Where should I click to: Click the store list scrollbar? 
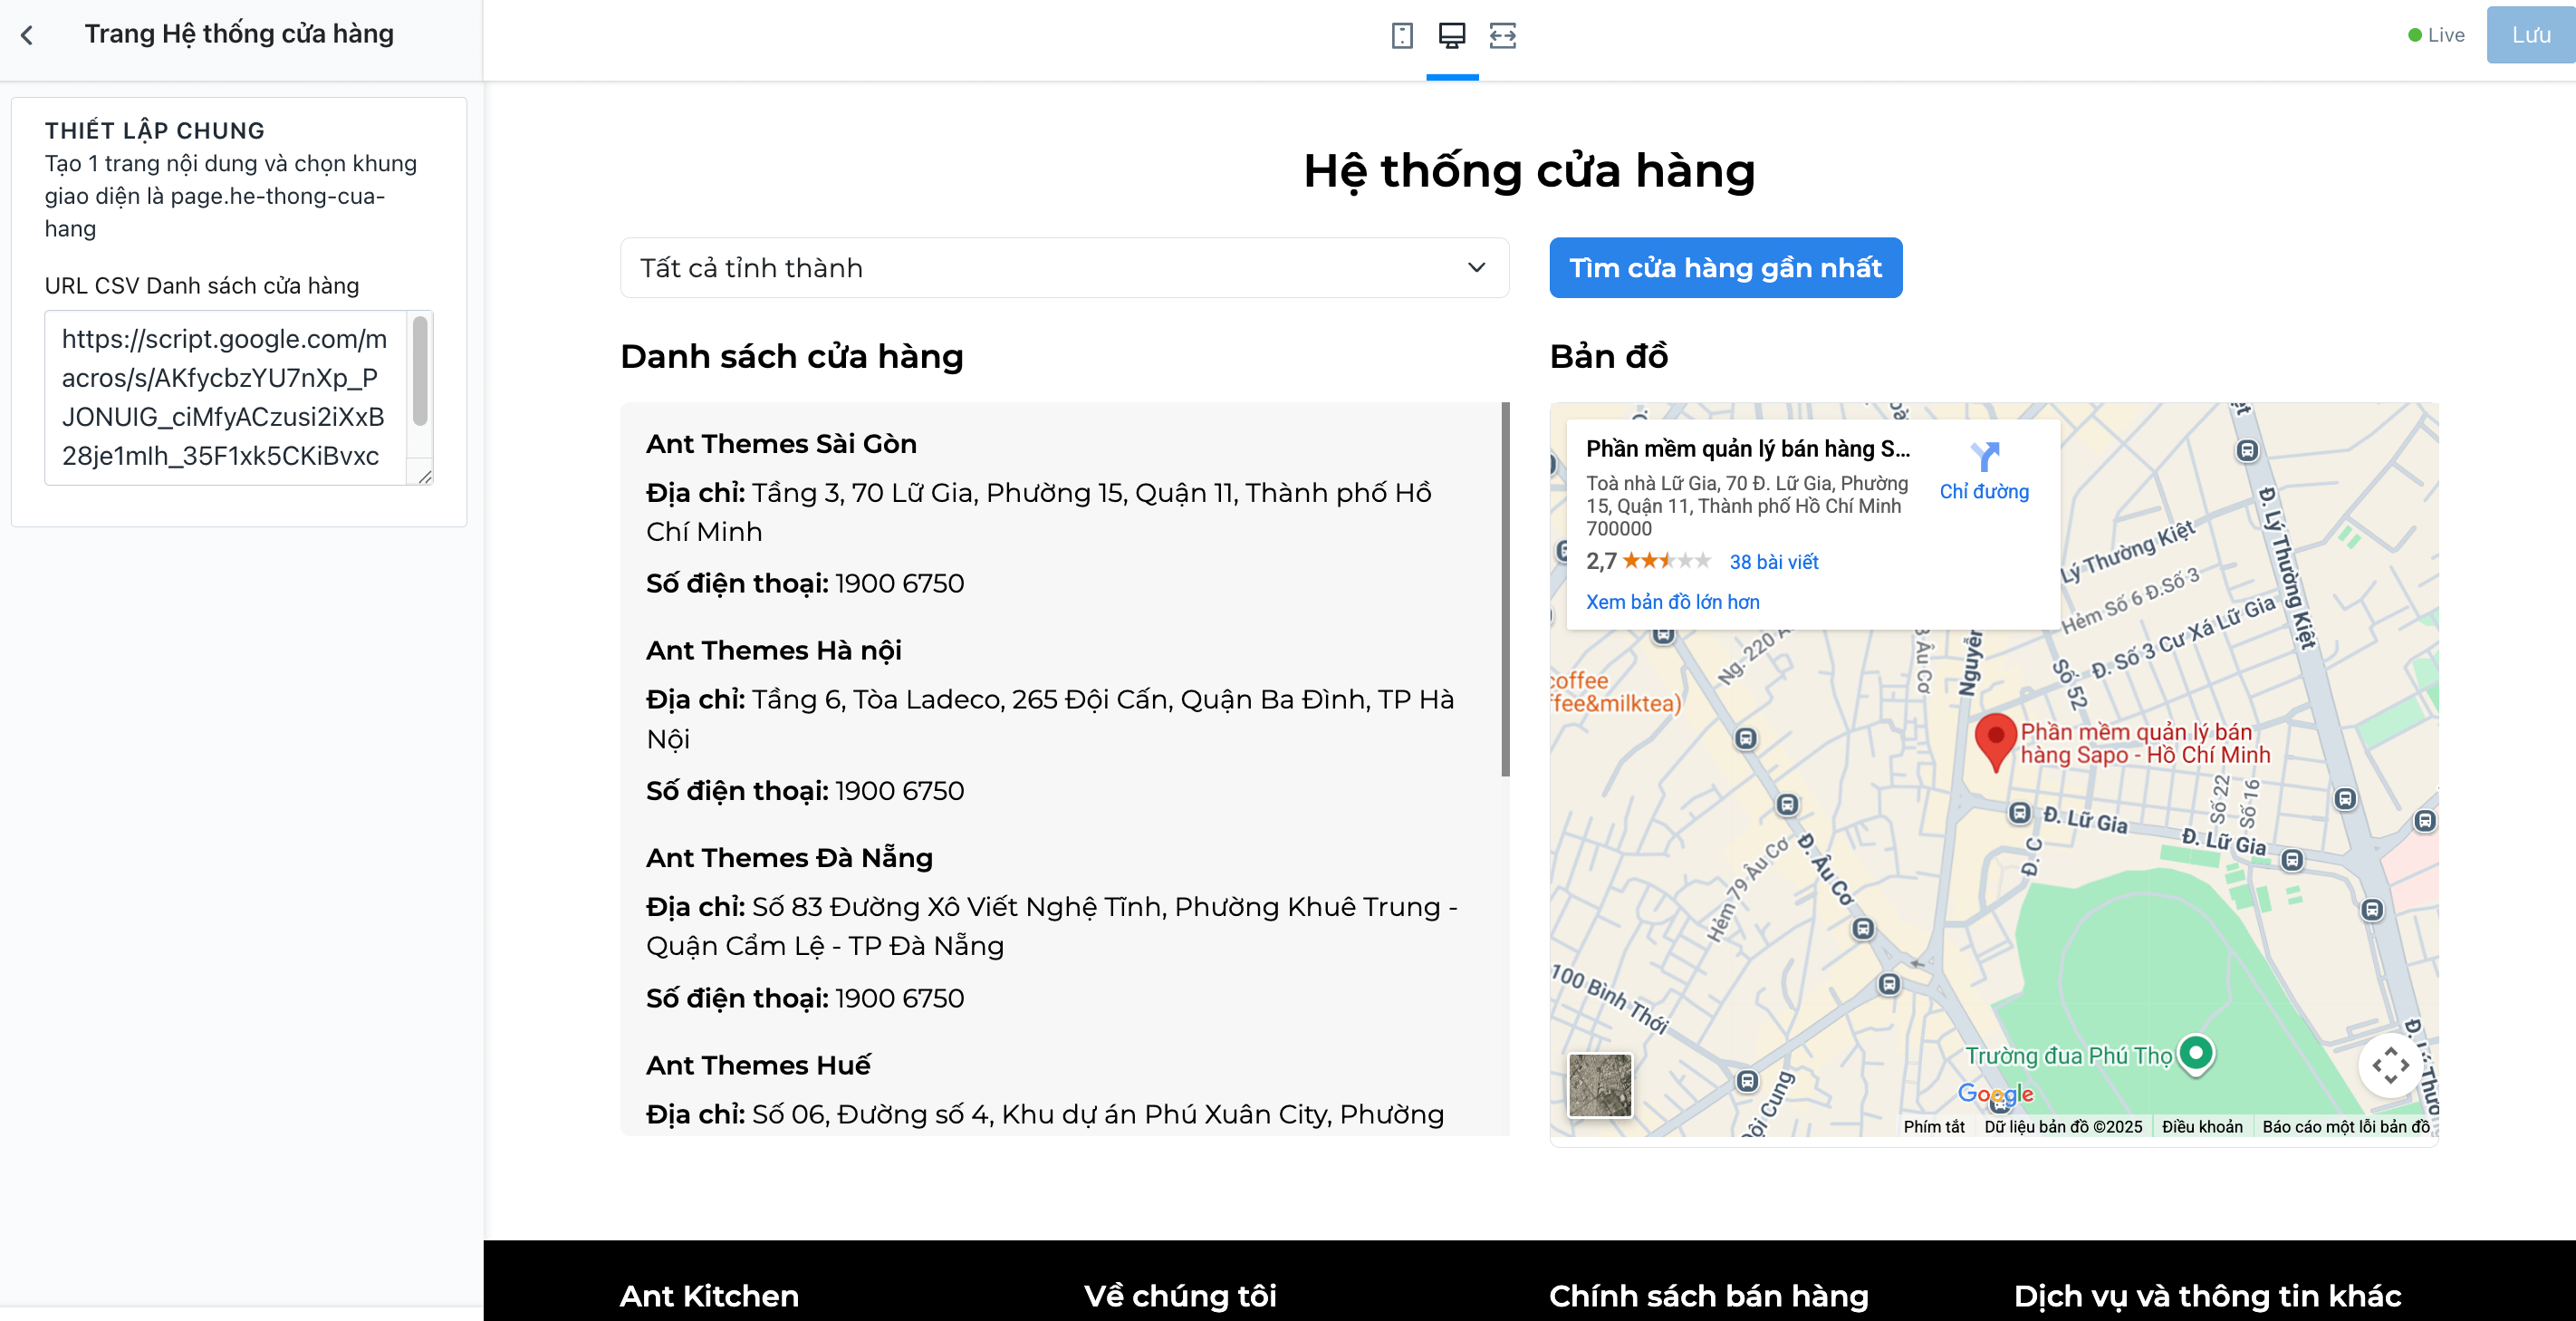[1505, 589]
